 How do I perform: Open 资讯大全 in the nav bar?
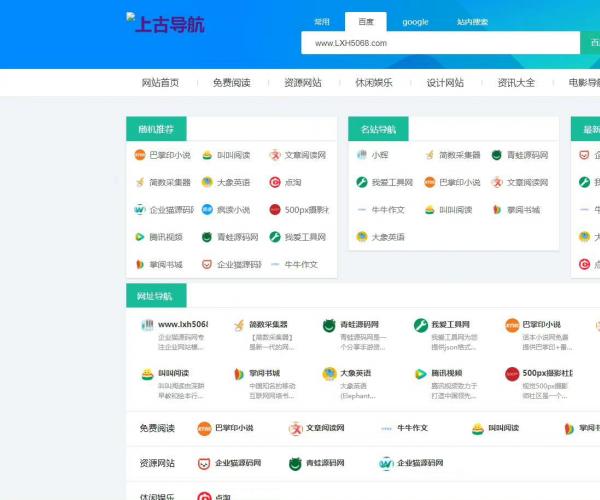(x=516, y=83)
